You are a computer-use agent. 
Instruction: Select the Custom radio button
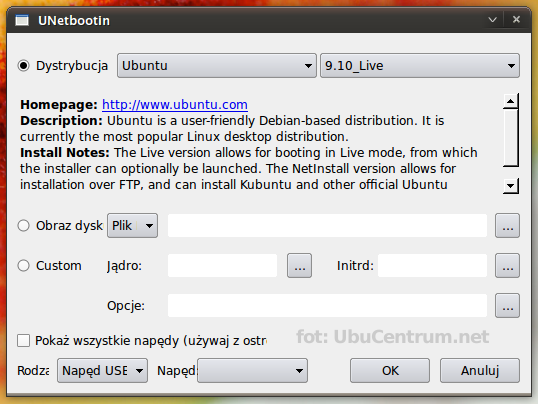(24, 265)
